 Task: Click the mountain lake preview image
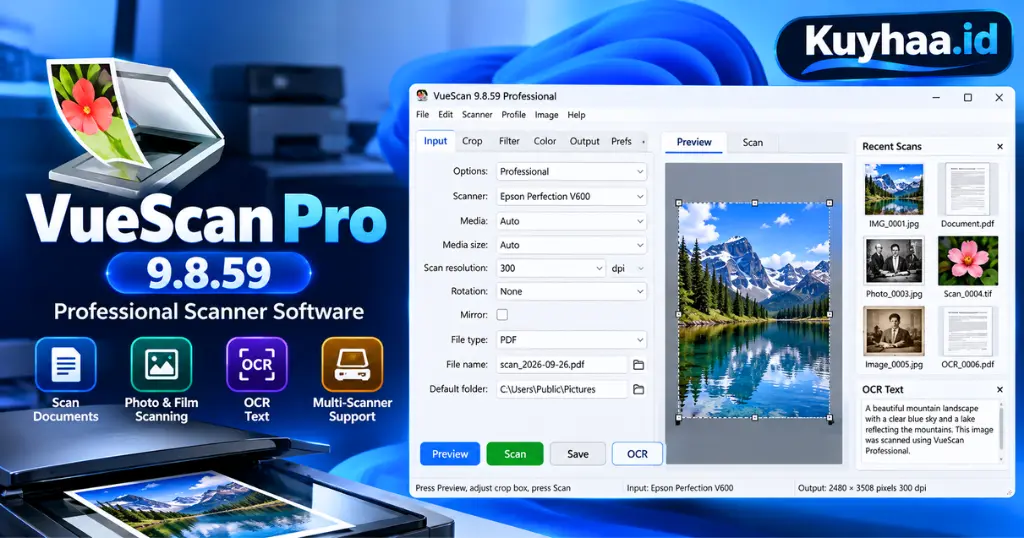(x=754, y=311)
